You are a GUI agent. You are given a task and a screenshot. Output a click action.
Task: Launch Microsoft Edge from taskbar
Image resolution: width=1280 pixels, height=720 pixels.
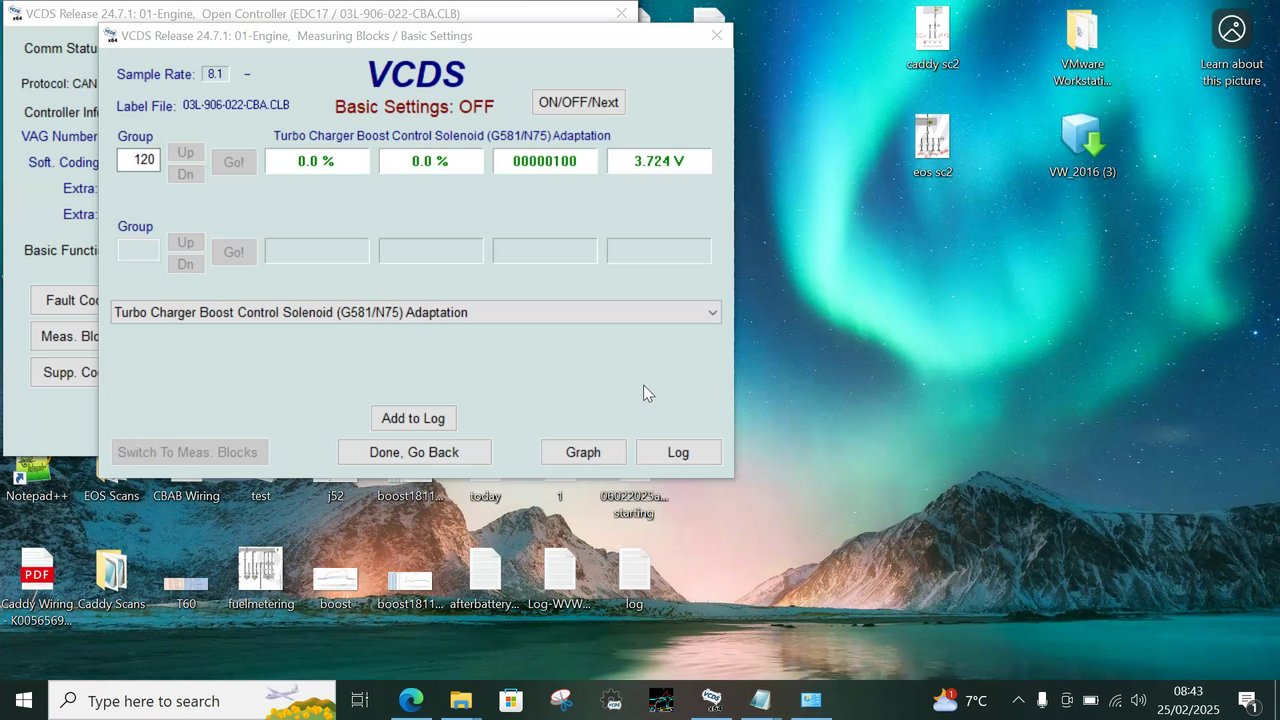(x=411, y=700)
